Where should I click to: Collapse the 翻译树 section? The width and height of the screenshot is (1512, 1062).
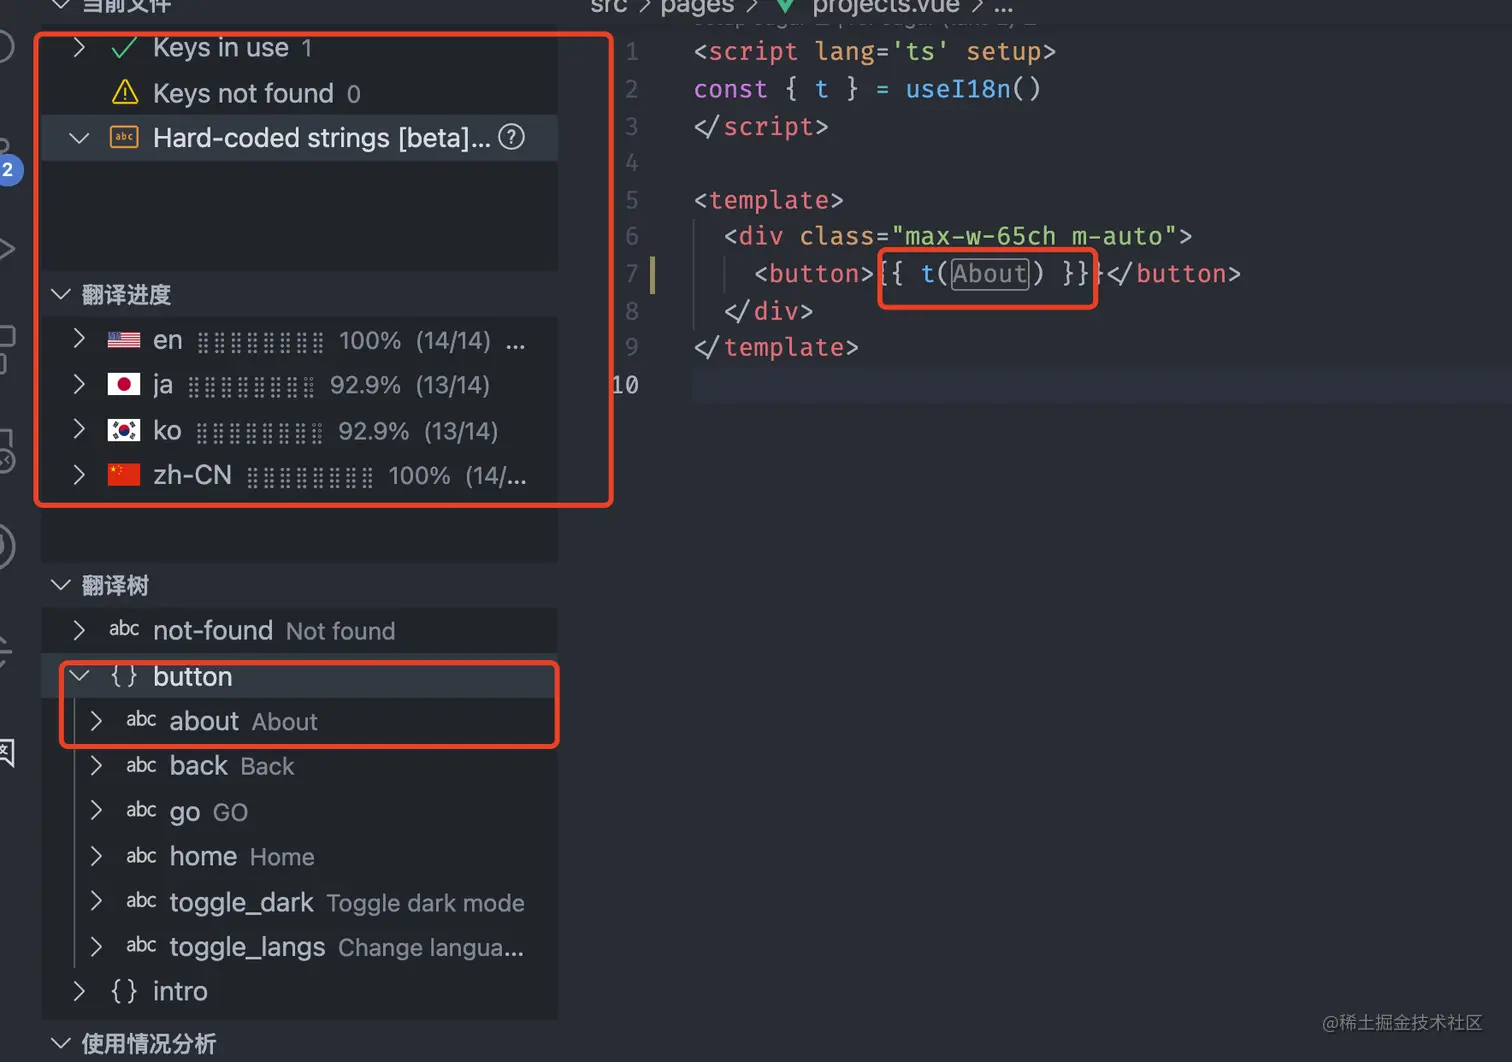click(x=60, y=585)
